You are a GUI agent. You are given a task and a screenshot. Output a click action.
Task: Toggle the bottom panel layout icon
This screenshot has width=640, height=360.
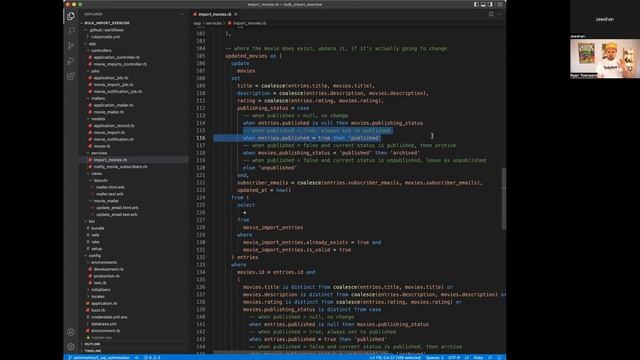pos(483,4)
